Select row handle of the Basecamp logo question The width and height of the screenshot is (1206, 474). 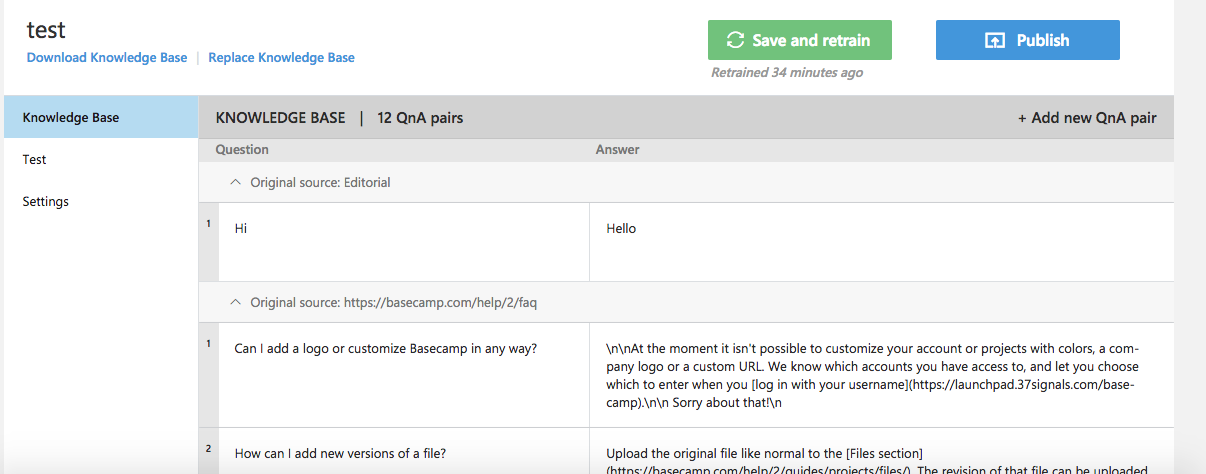pos(209,375)
